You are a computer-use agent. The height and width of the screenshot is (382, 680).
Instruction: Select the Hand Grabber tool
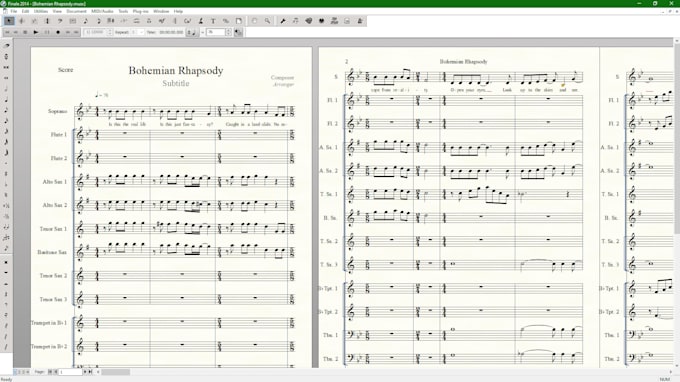[254, 21]
